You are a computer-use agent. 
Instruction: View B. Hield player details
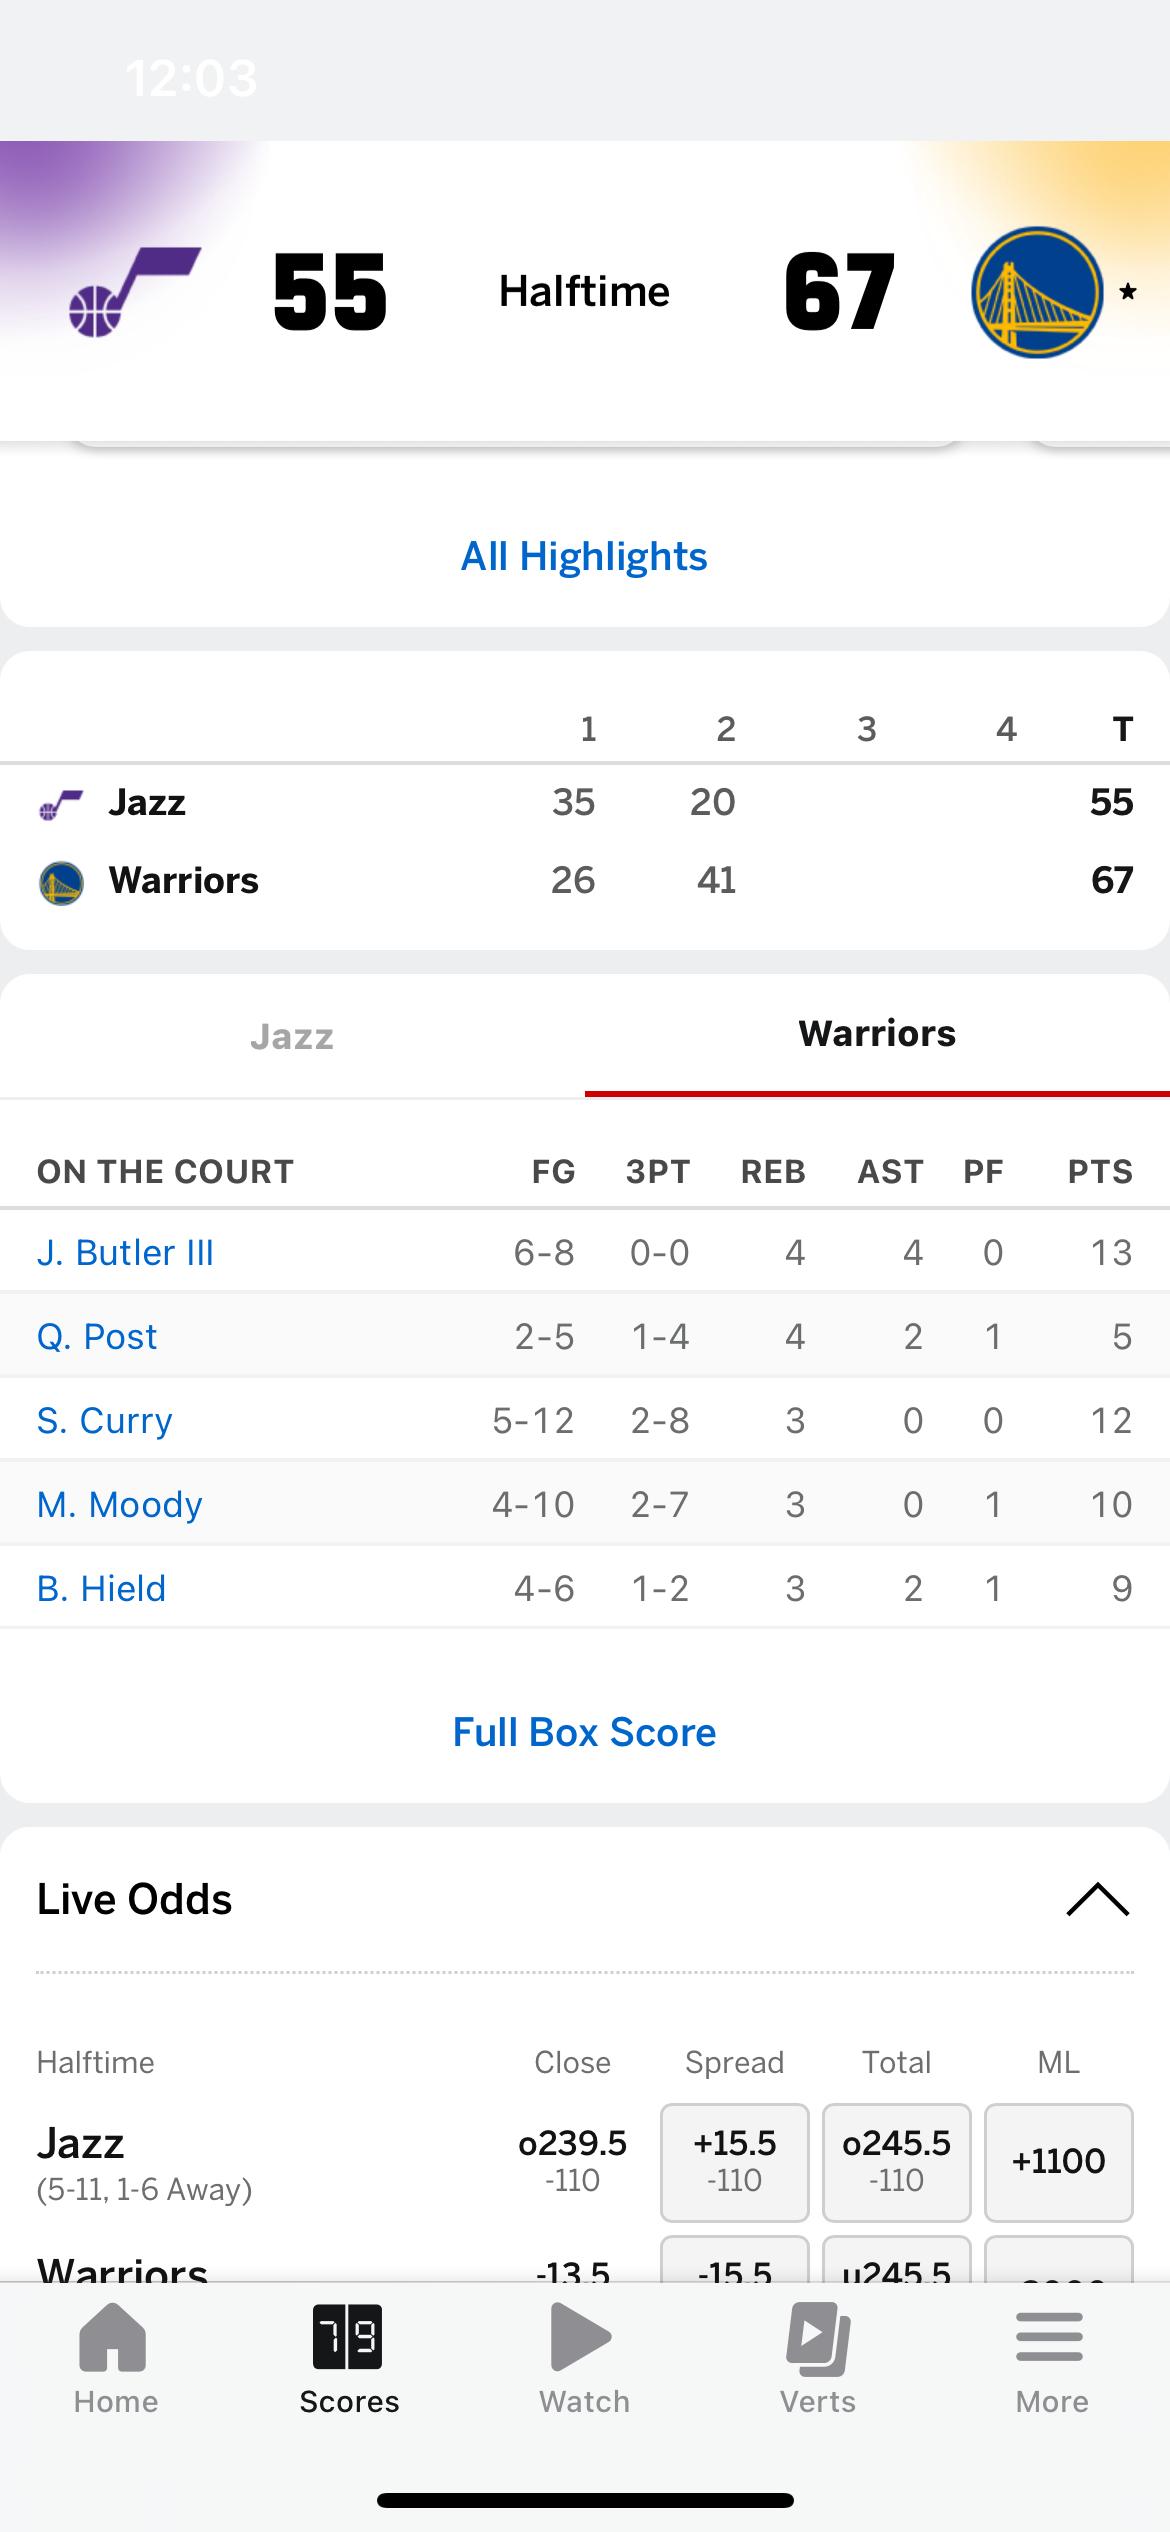coord(102,1589)
